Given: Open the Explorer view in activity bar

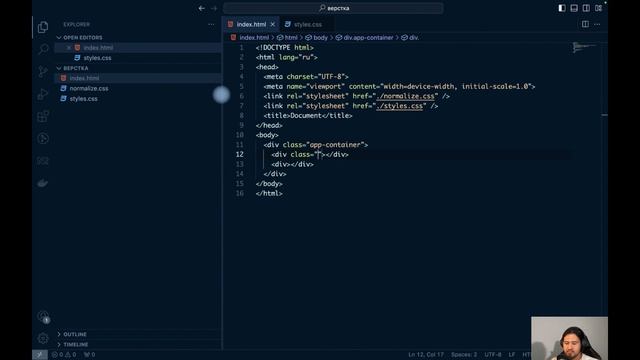Looking at the screenshot, I should point(43,27).
